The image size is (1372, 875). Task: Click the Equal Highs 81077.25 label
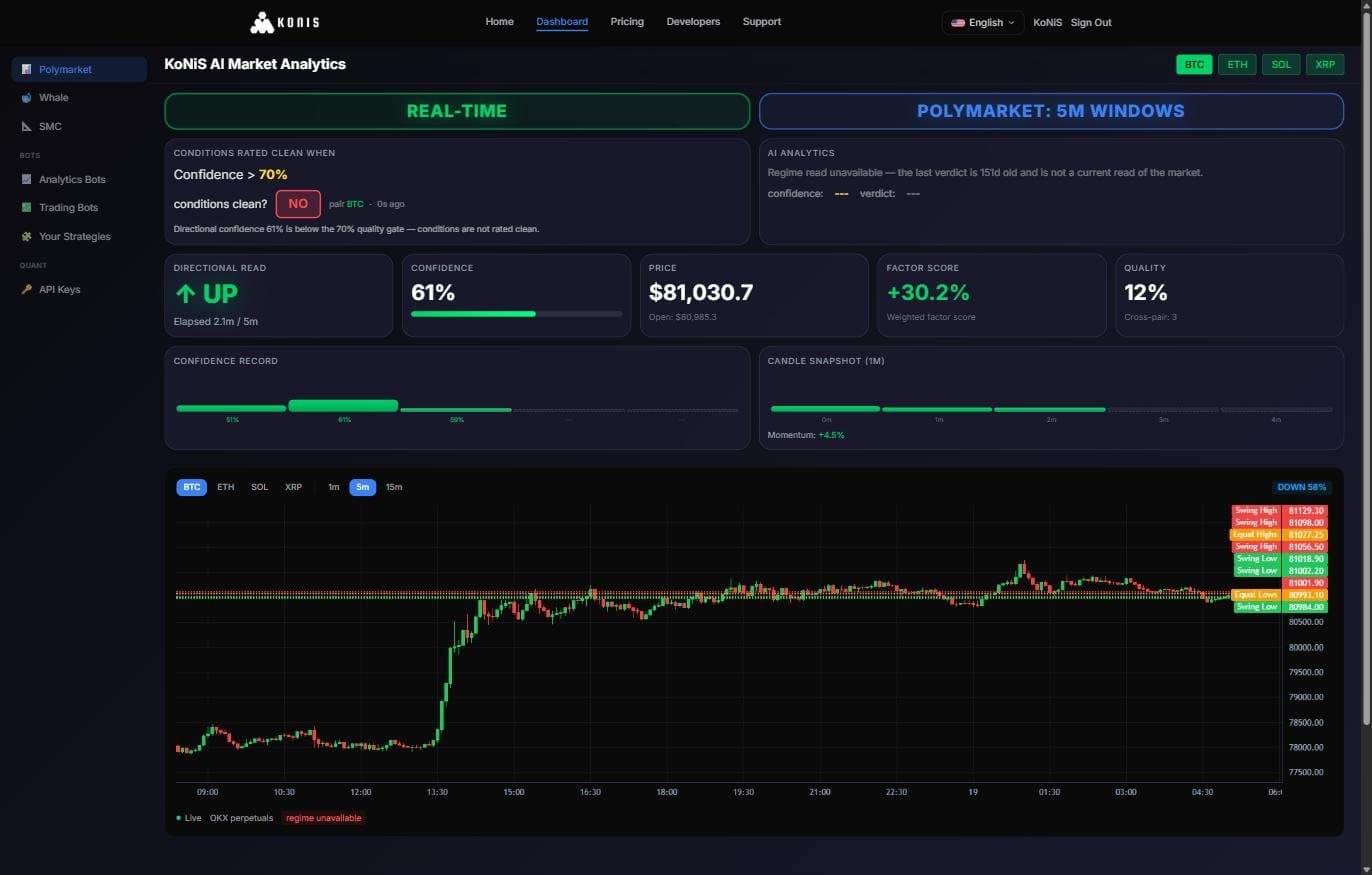pyautogui.click(x=1280, y=534)
